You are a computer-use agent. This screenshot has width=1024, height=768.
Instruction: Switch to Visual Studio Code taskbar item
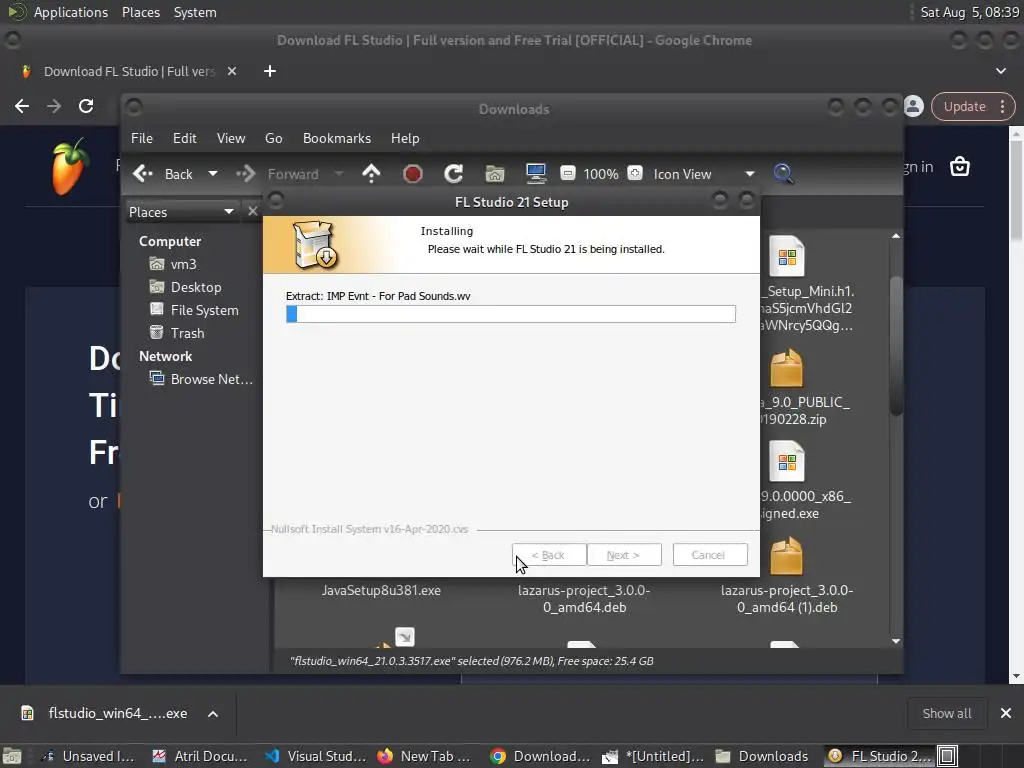tap(317, 756)
